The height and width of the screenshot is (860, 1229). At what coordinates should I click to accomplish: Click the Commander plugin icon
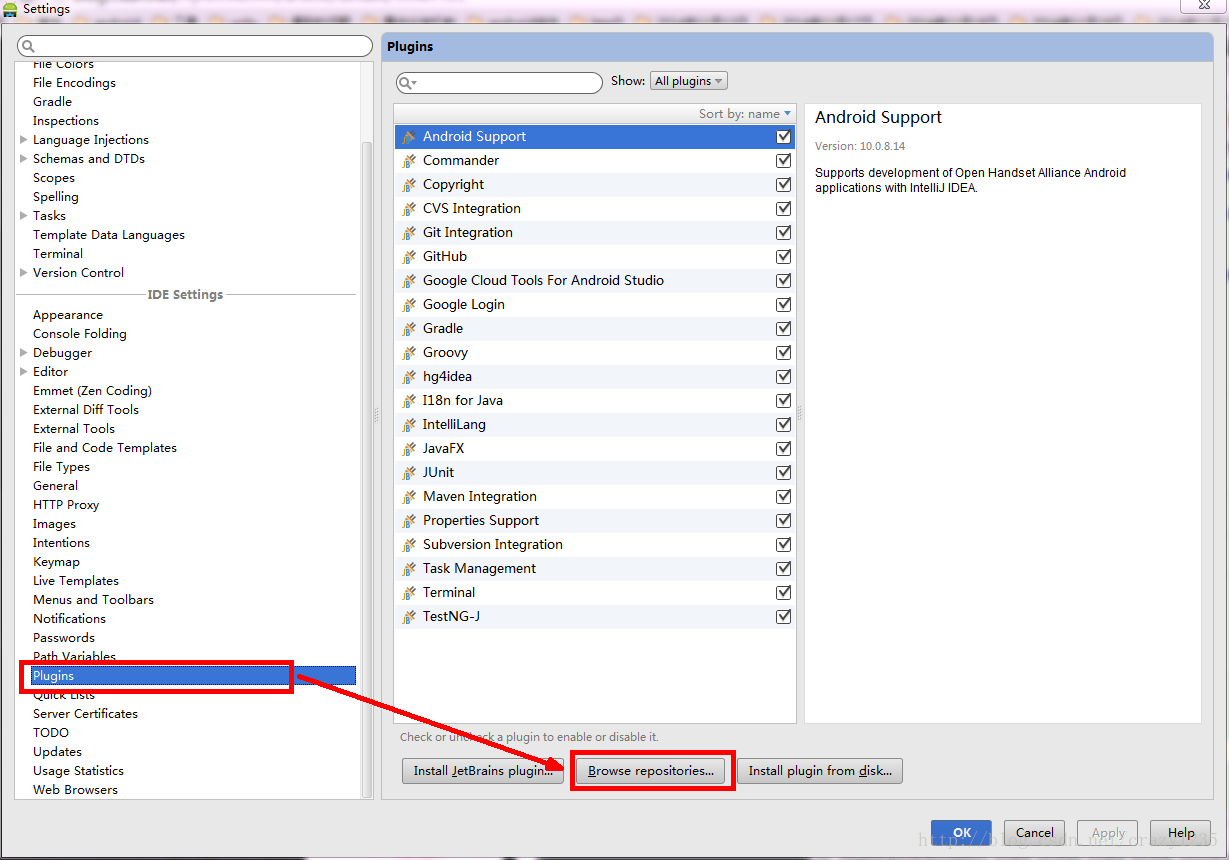tap(409, 161)
